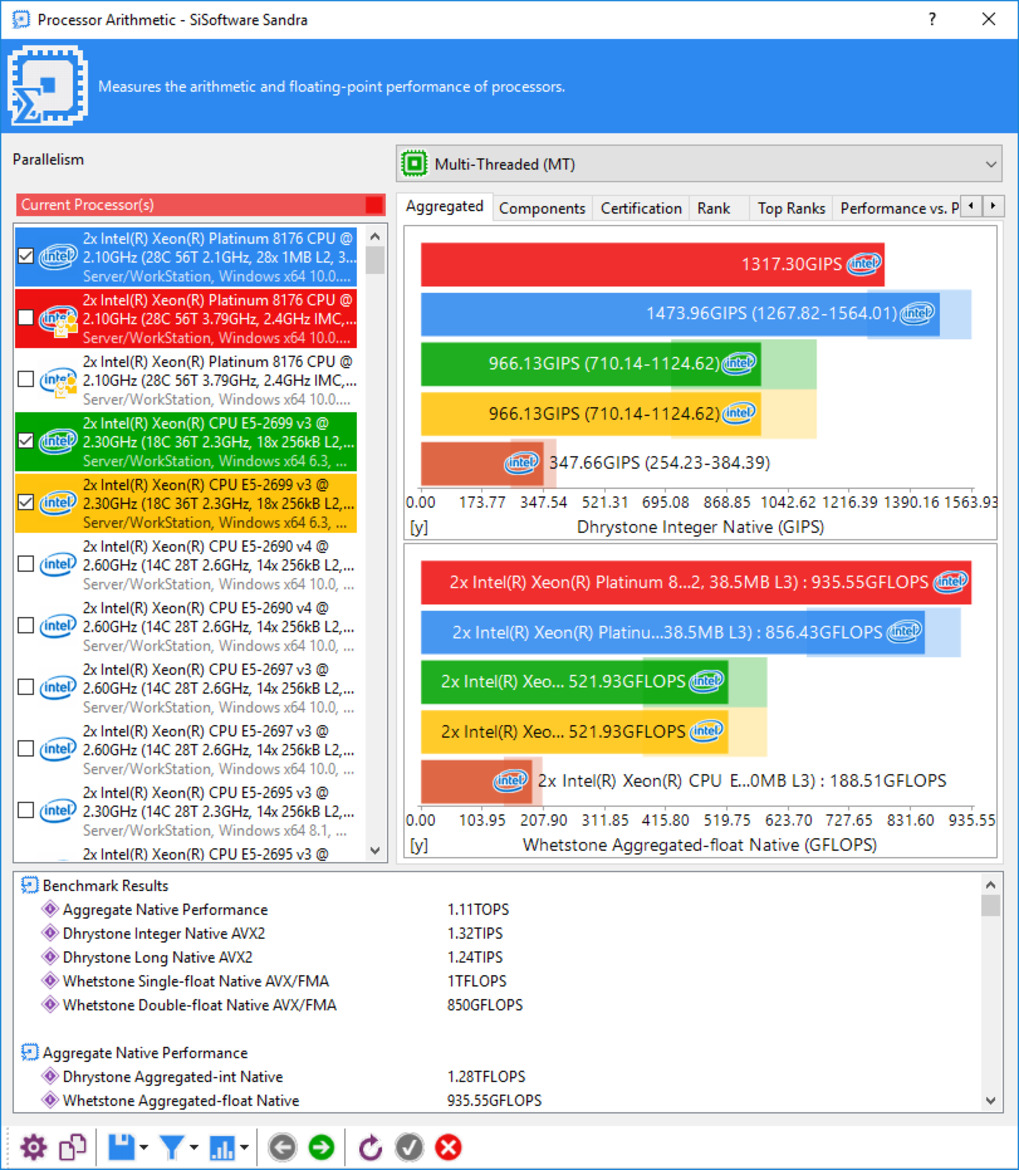
Task: Open the Top Ranks tab
Action: coord(791,208)
